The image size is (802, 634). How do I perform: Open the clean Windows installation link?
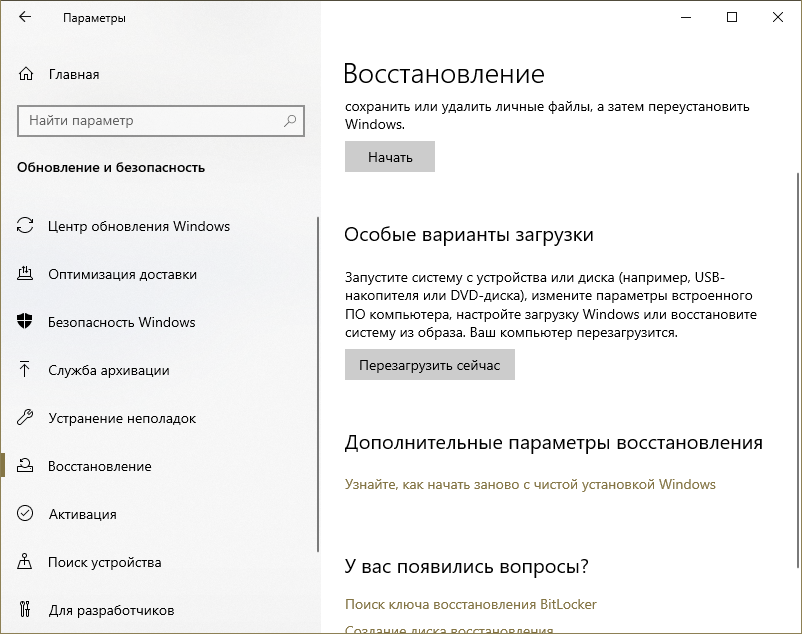coord(530,484)
